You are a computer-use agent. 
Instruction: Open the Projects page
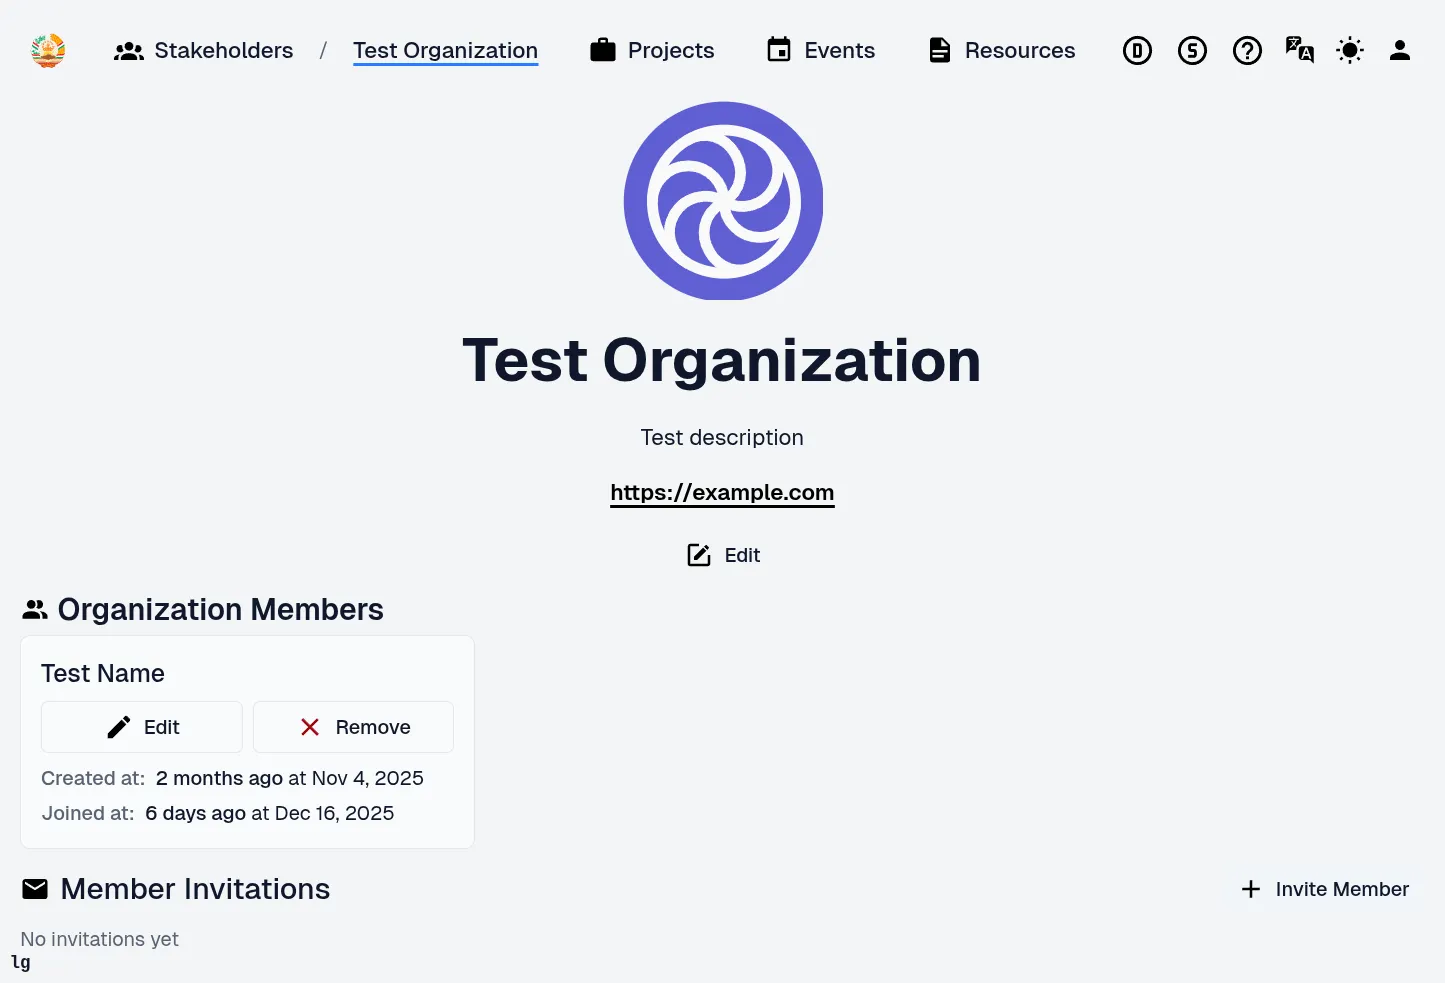click(x=652, y=50)
